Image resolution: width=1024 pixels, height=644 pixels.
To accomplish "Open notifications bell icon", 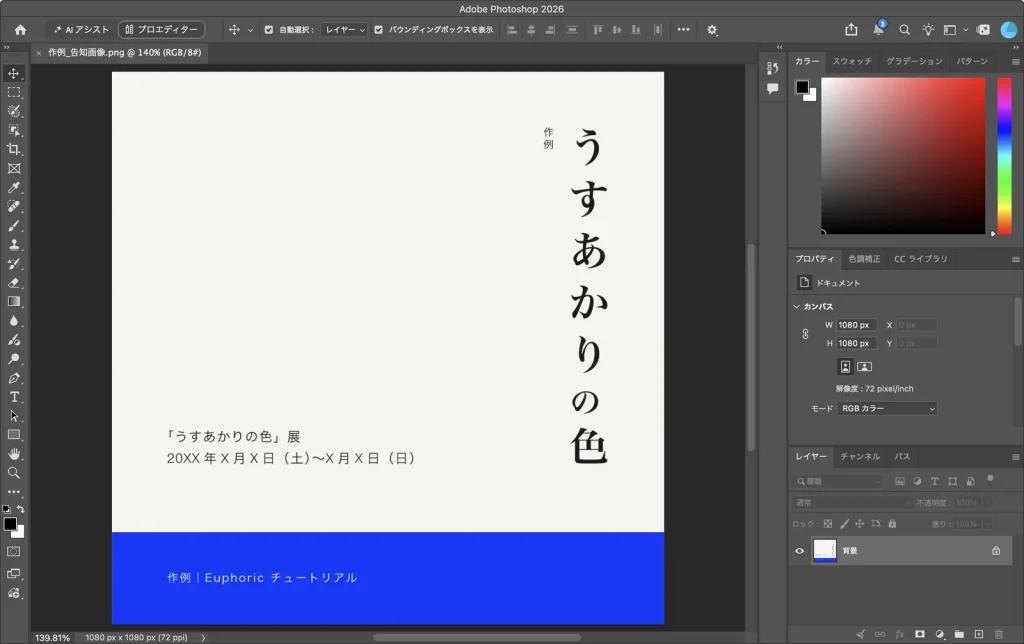I will tap(878, 29).
